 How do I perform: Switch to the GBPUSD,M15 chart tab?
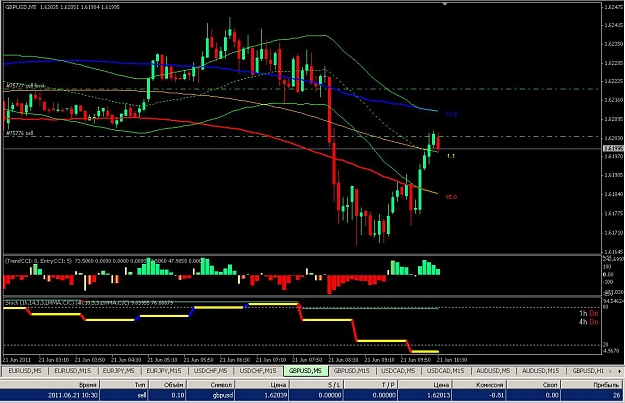coord(352,371)
